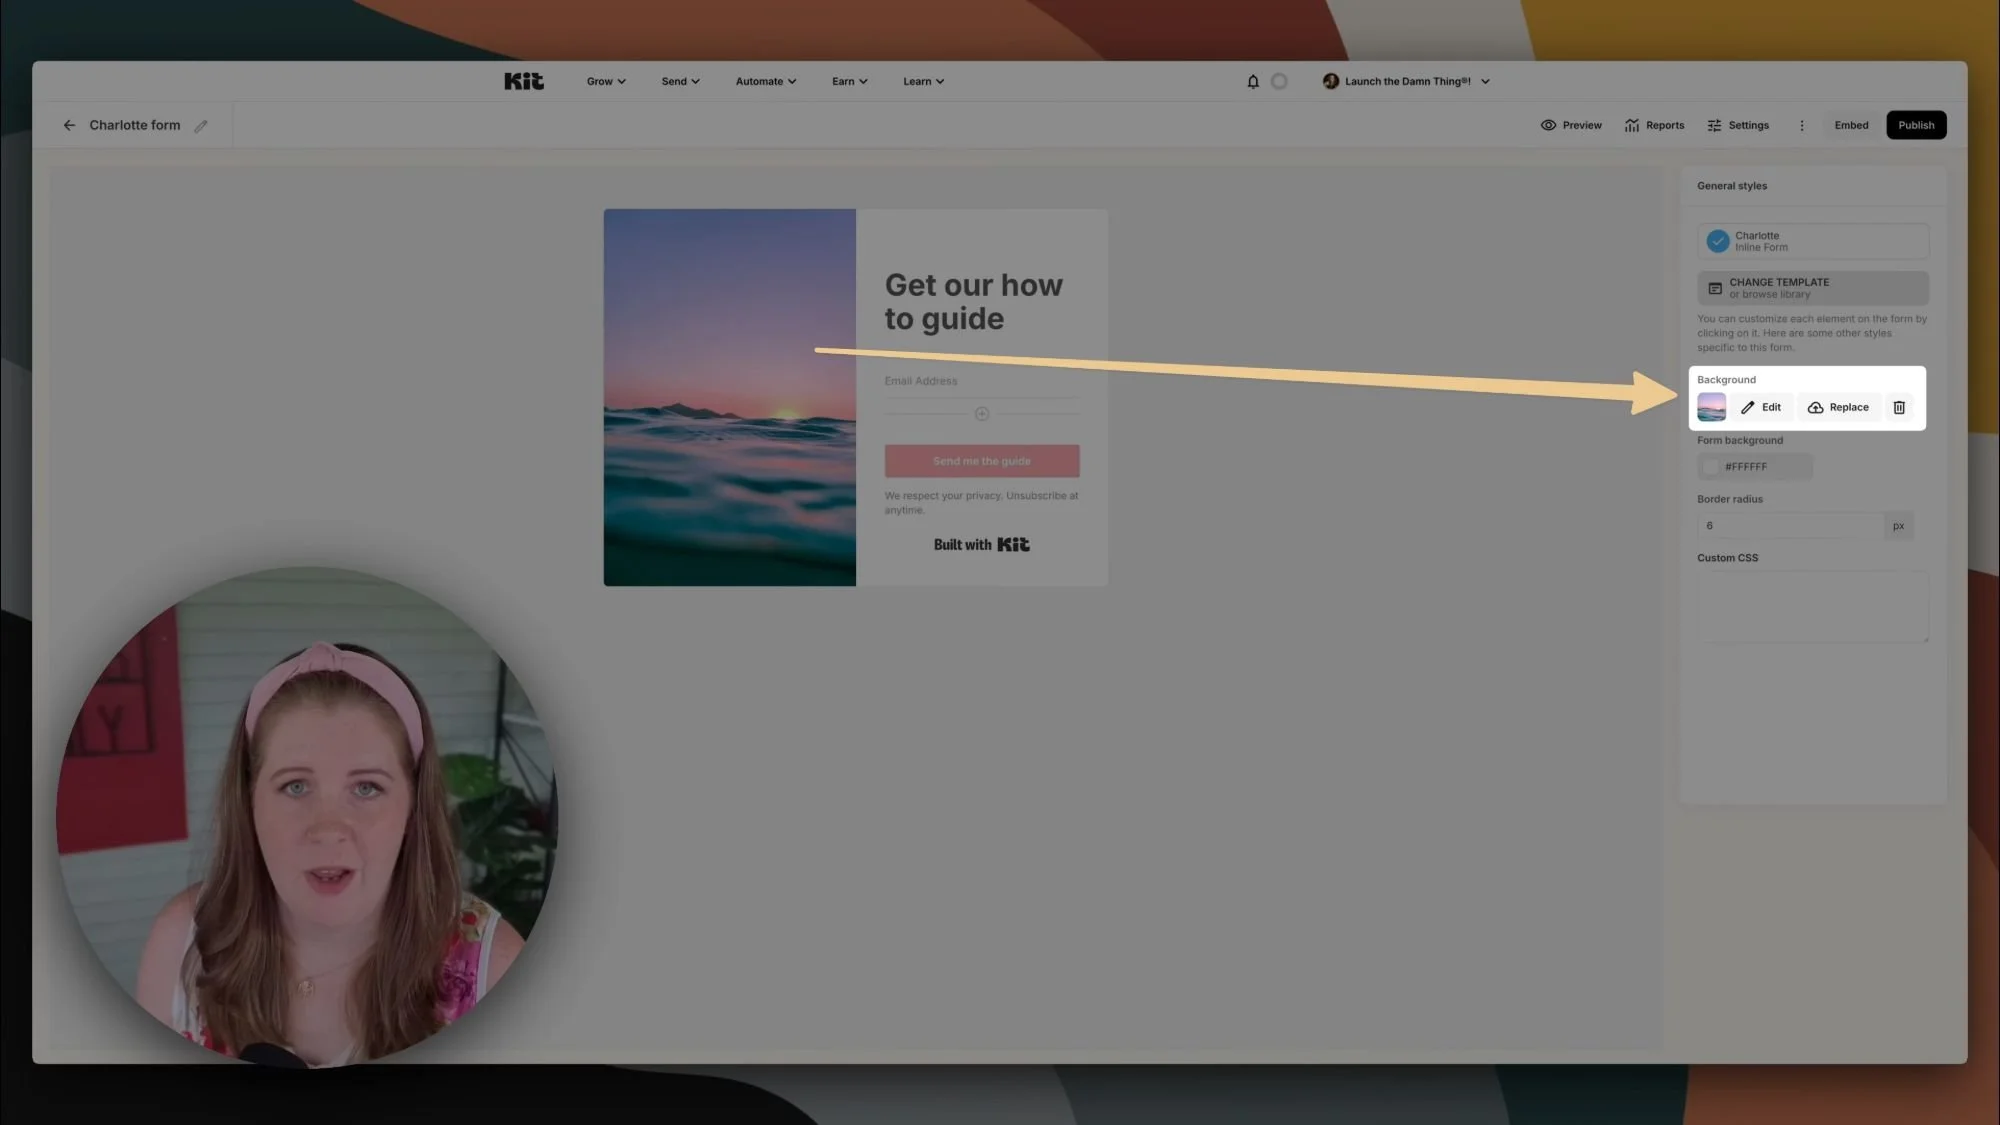Open the Learn menu
The width and height of the screenshot is (2000, 1125).
922,82
